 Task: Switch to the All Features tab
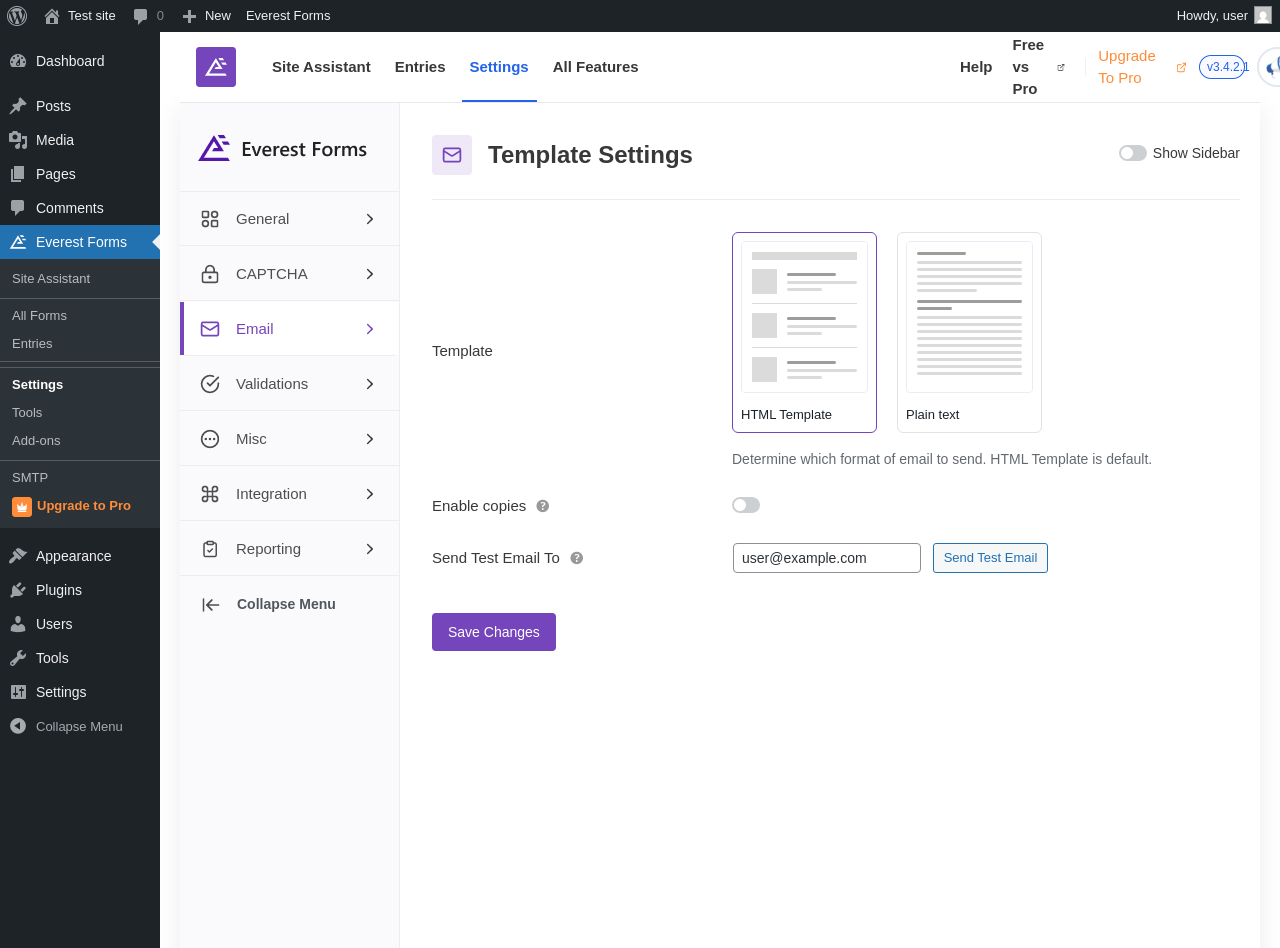[x=595, y=67]
